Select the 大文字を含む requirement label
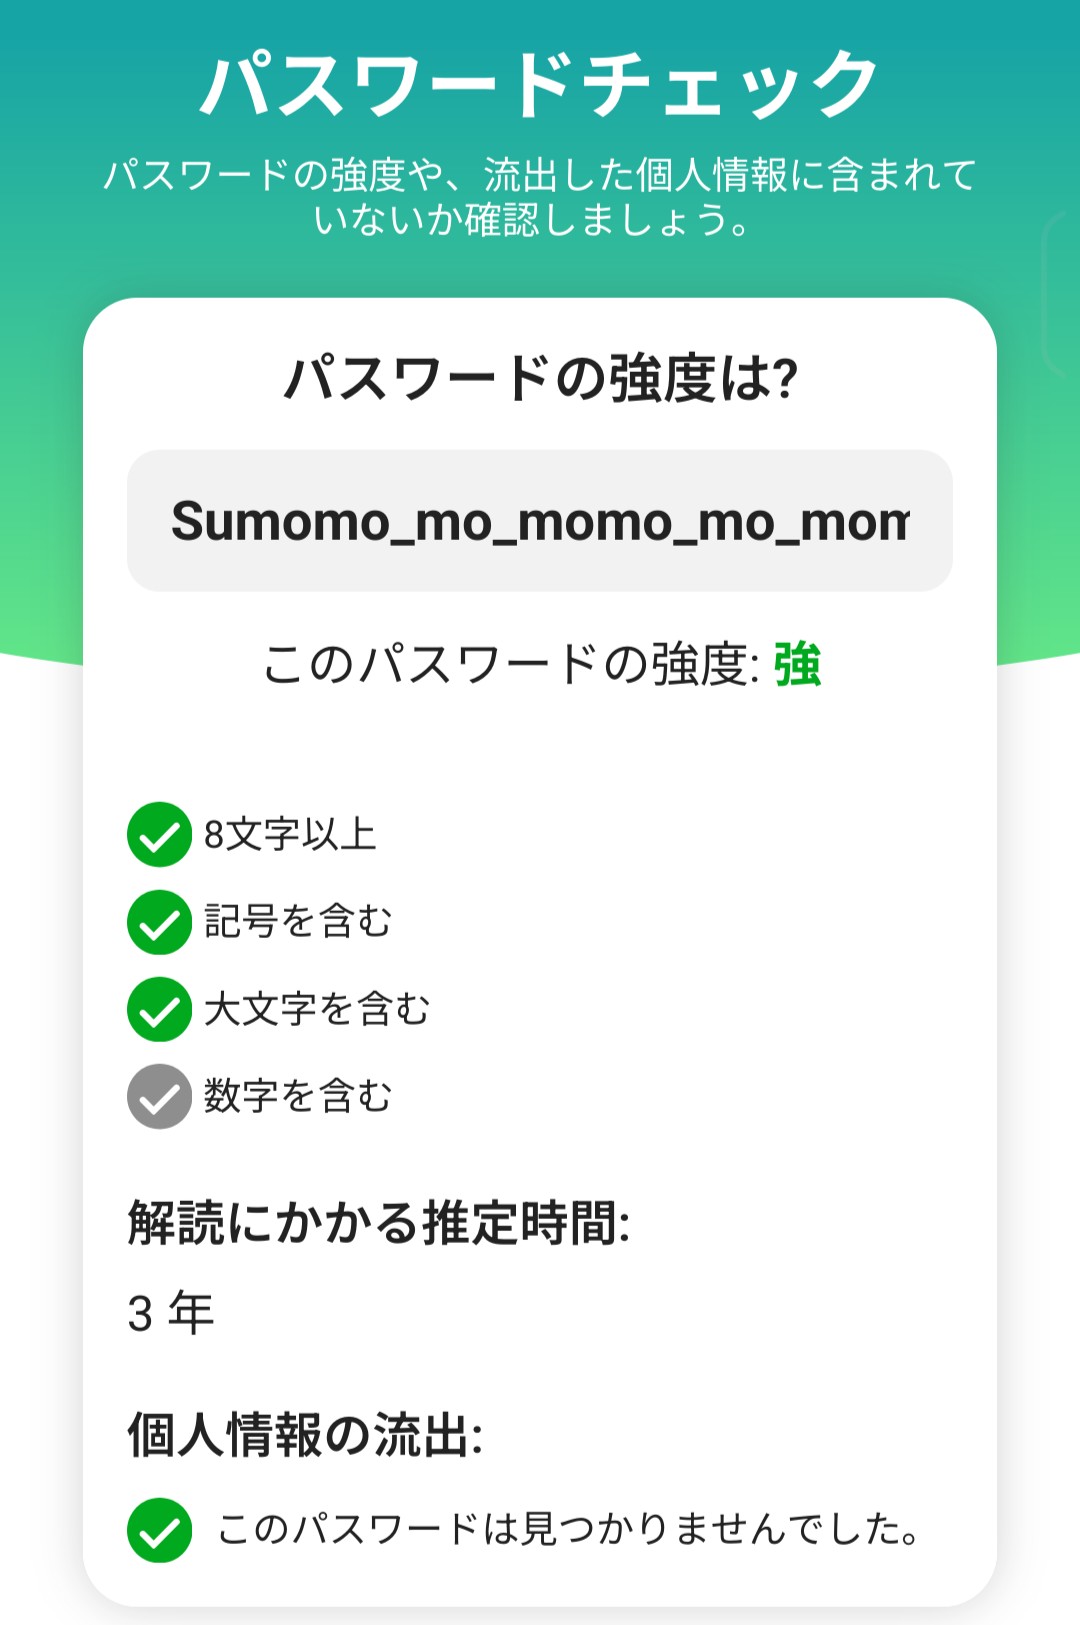Image resolution: width=1080 pixels, height=1625 pixels. click(317, 1009)
